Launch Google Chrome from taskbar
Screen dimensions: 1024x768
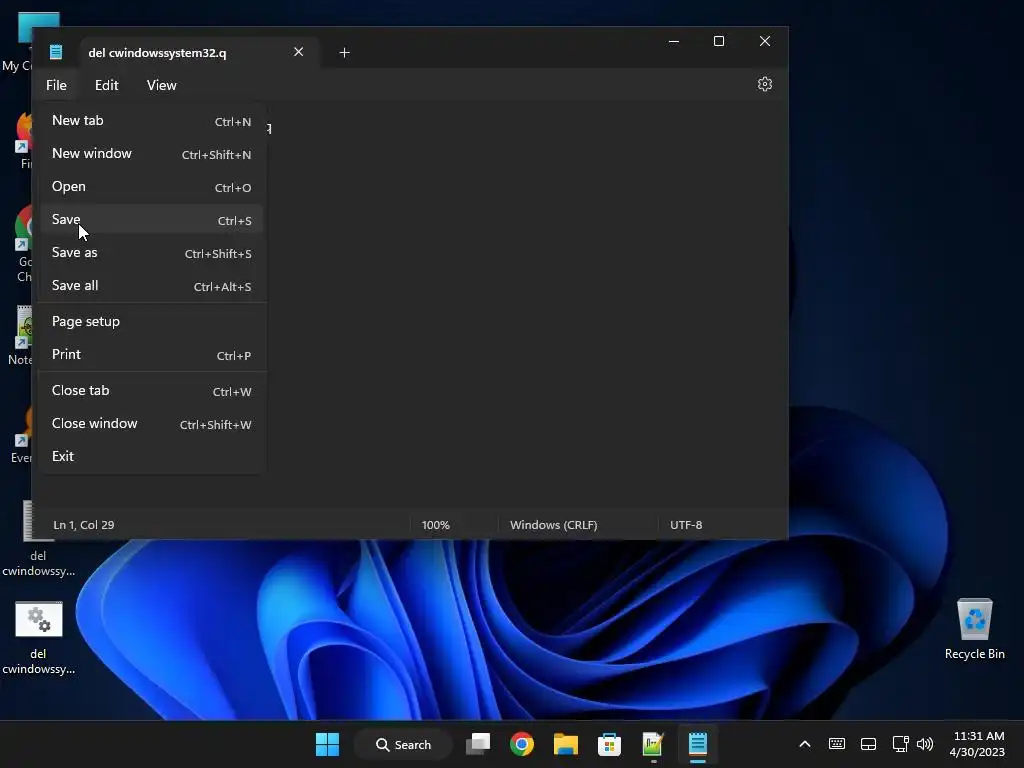tap(522, 744)
